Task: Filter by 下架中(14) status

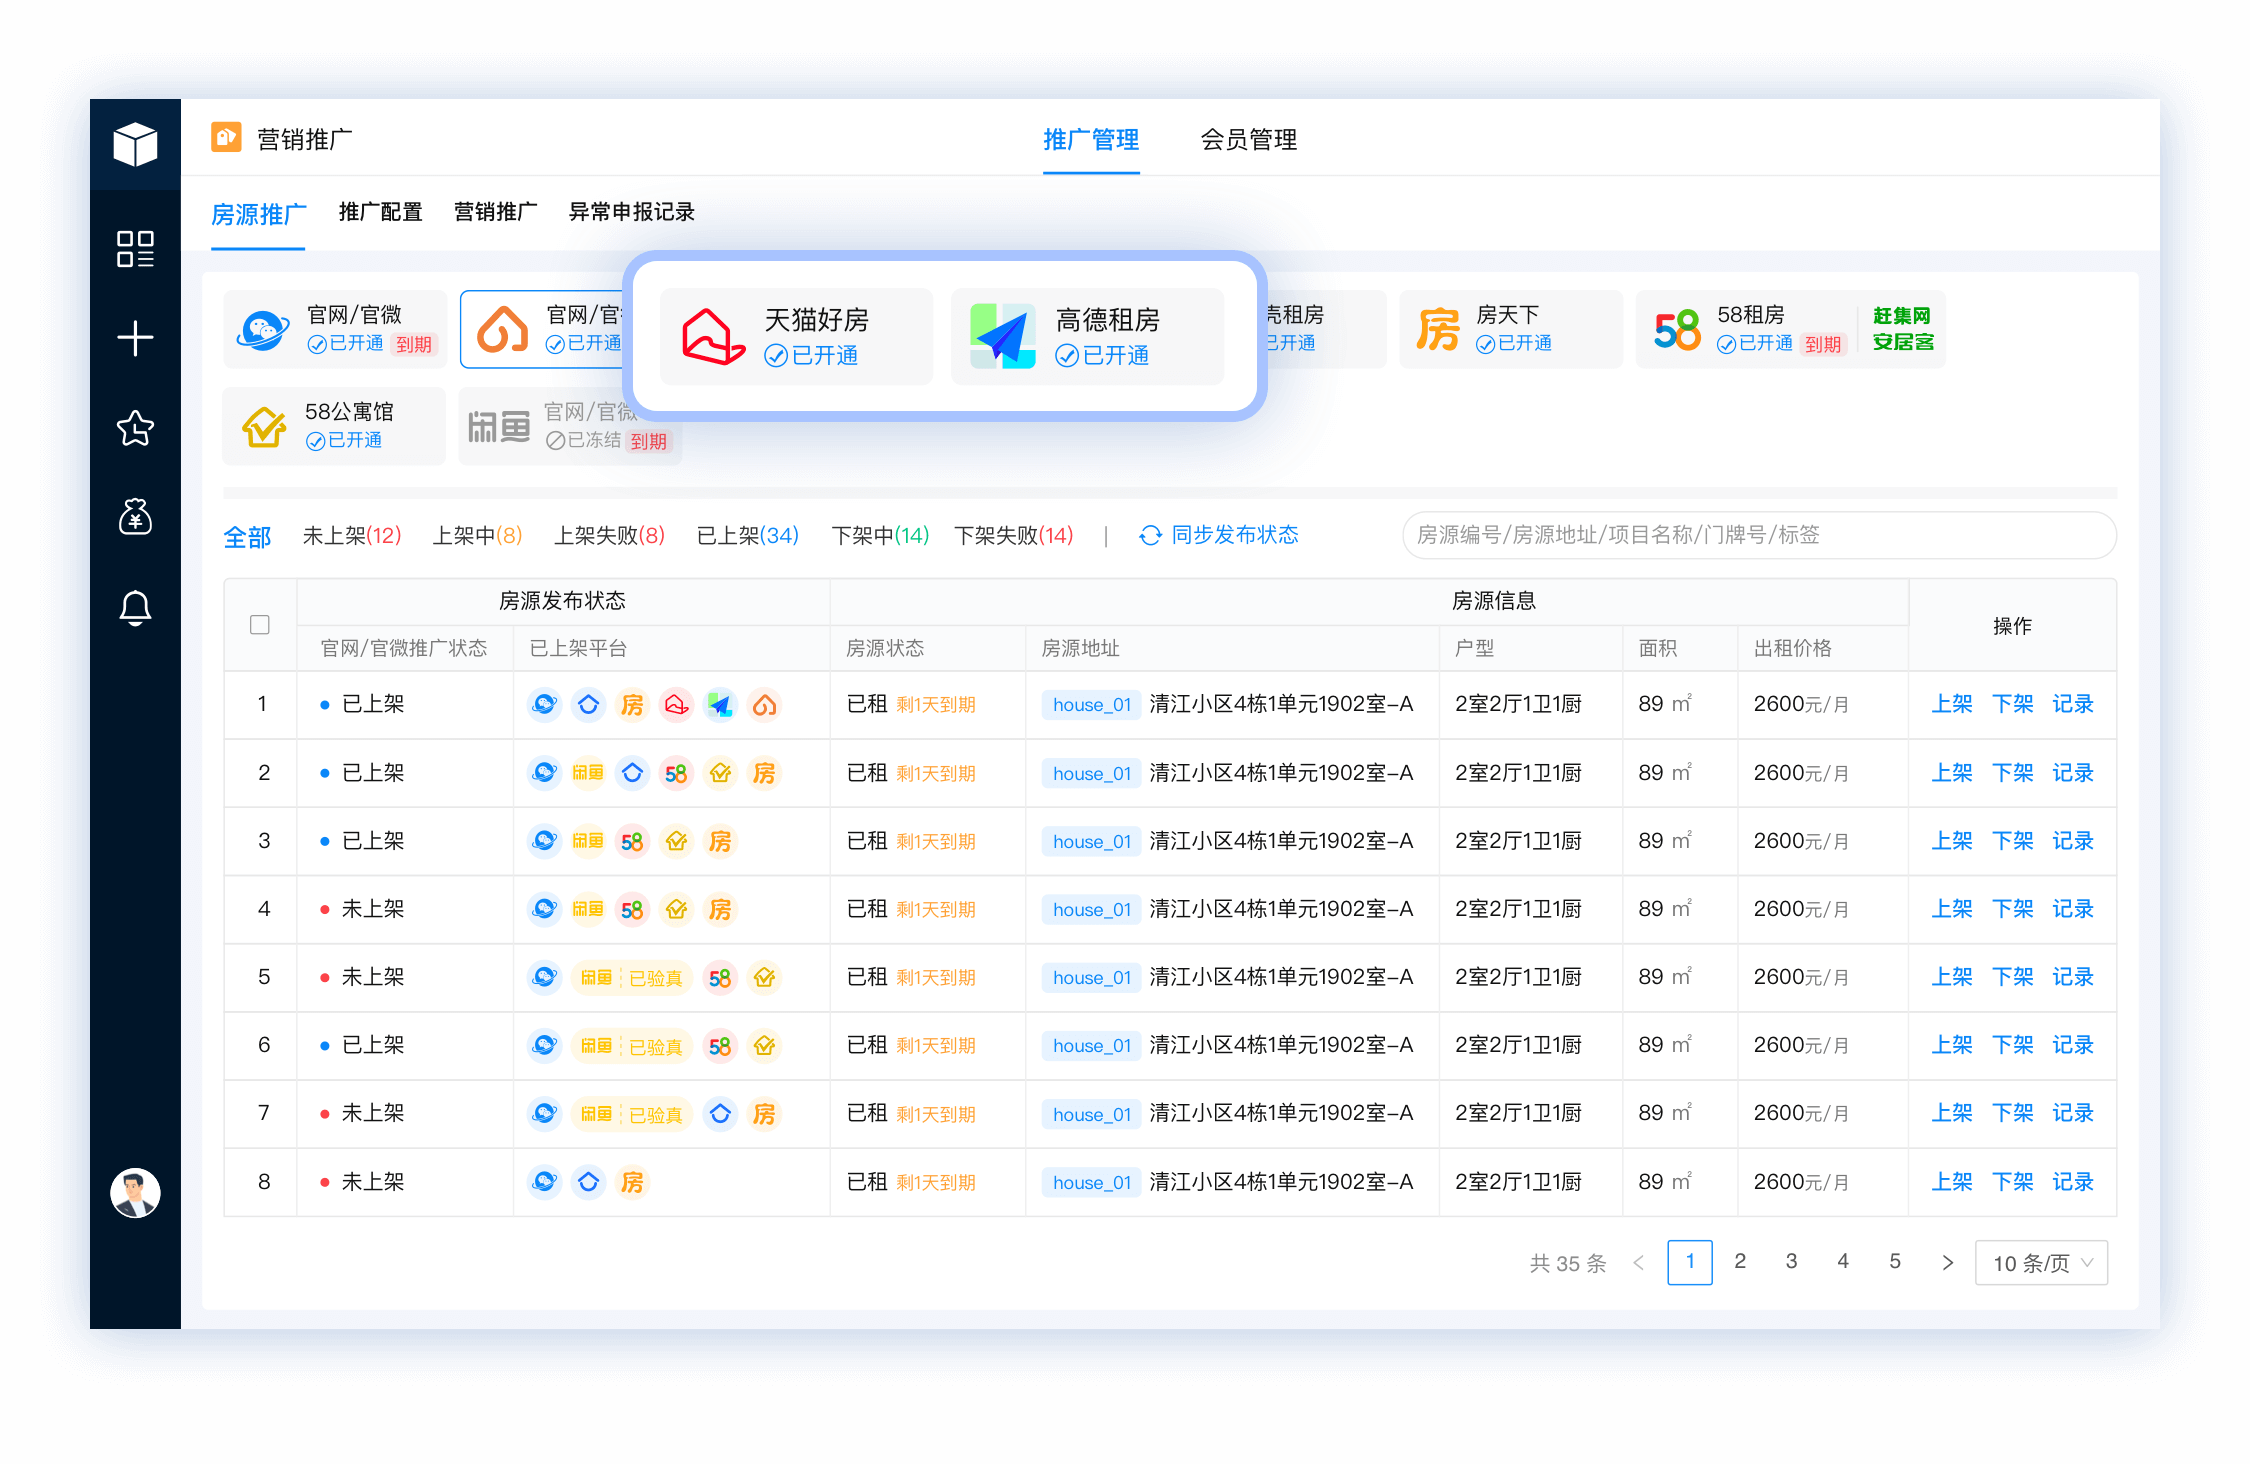Action: (880, 536)
